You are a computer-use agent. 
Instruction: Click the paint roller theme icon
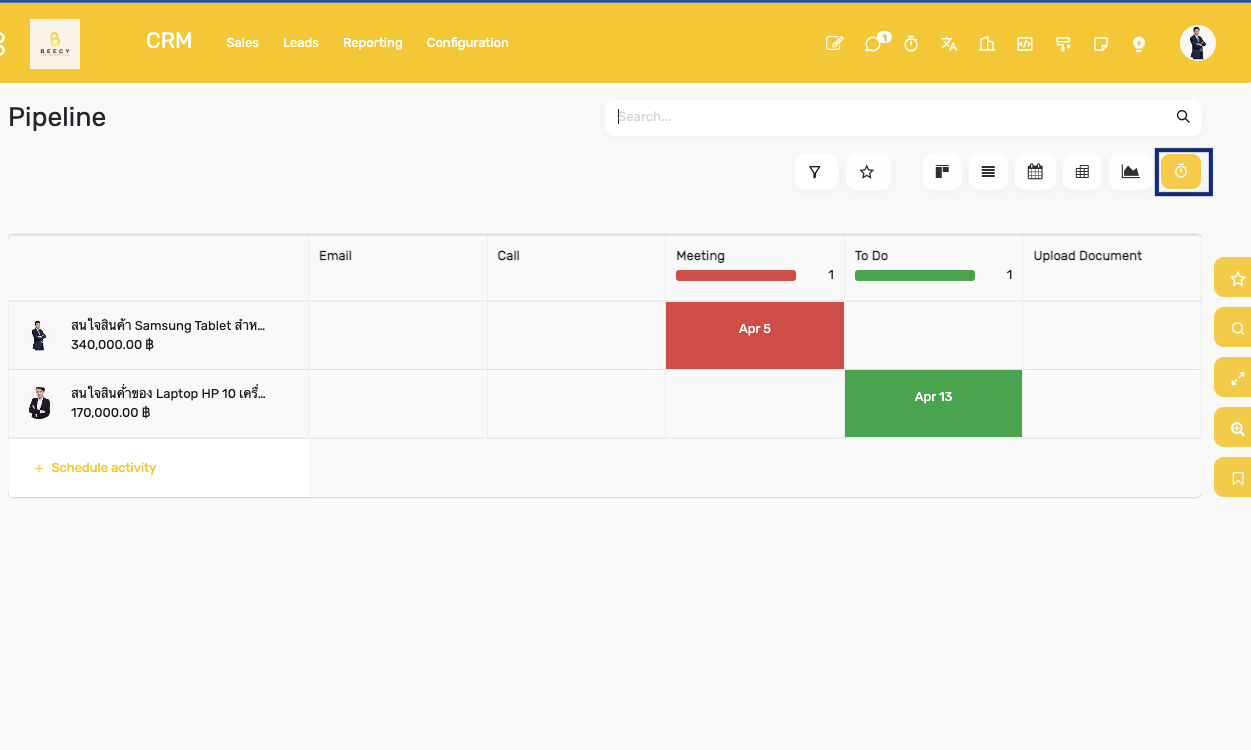(x=1063, y=43)
